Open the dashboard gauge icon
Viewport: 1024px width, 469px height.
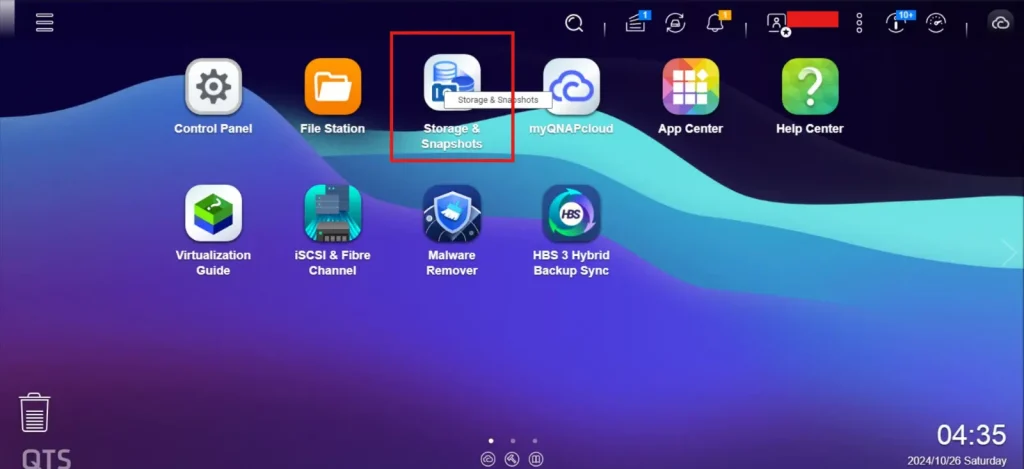pyautogui.click(x=936, y=23)
